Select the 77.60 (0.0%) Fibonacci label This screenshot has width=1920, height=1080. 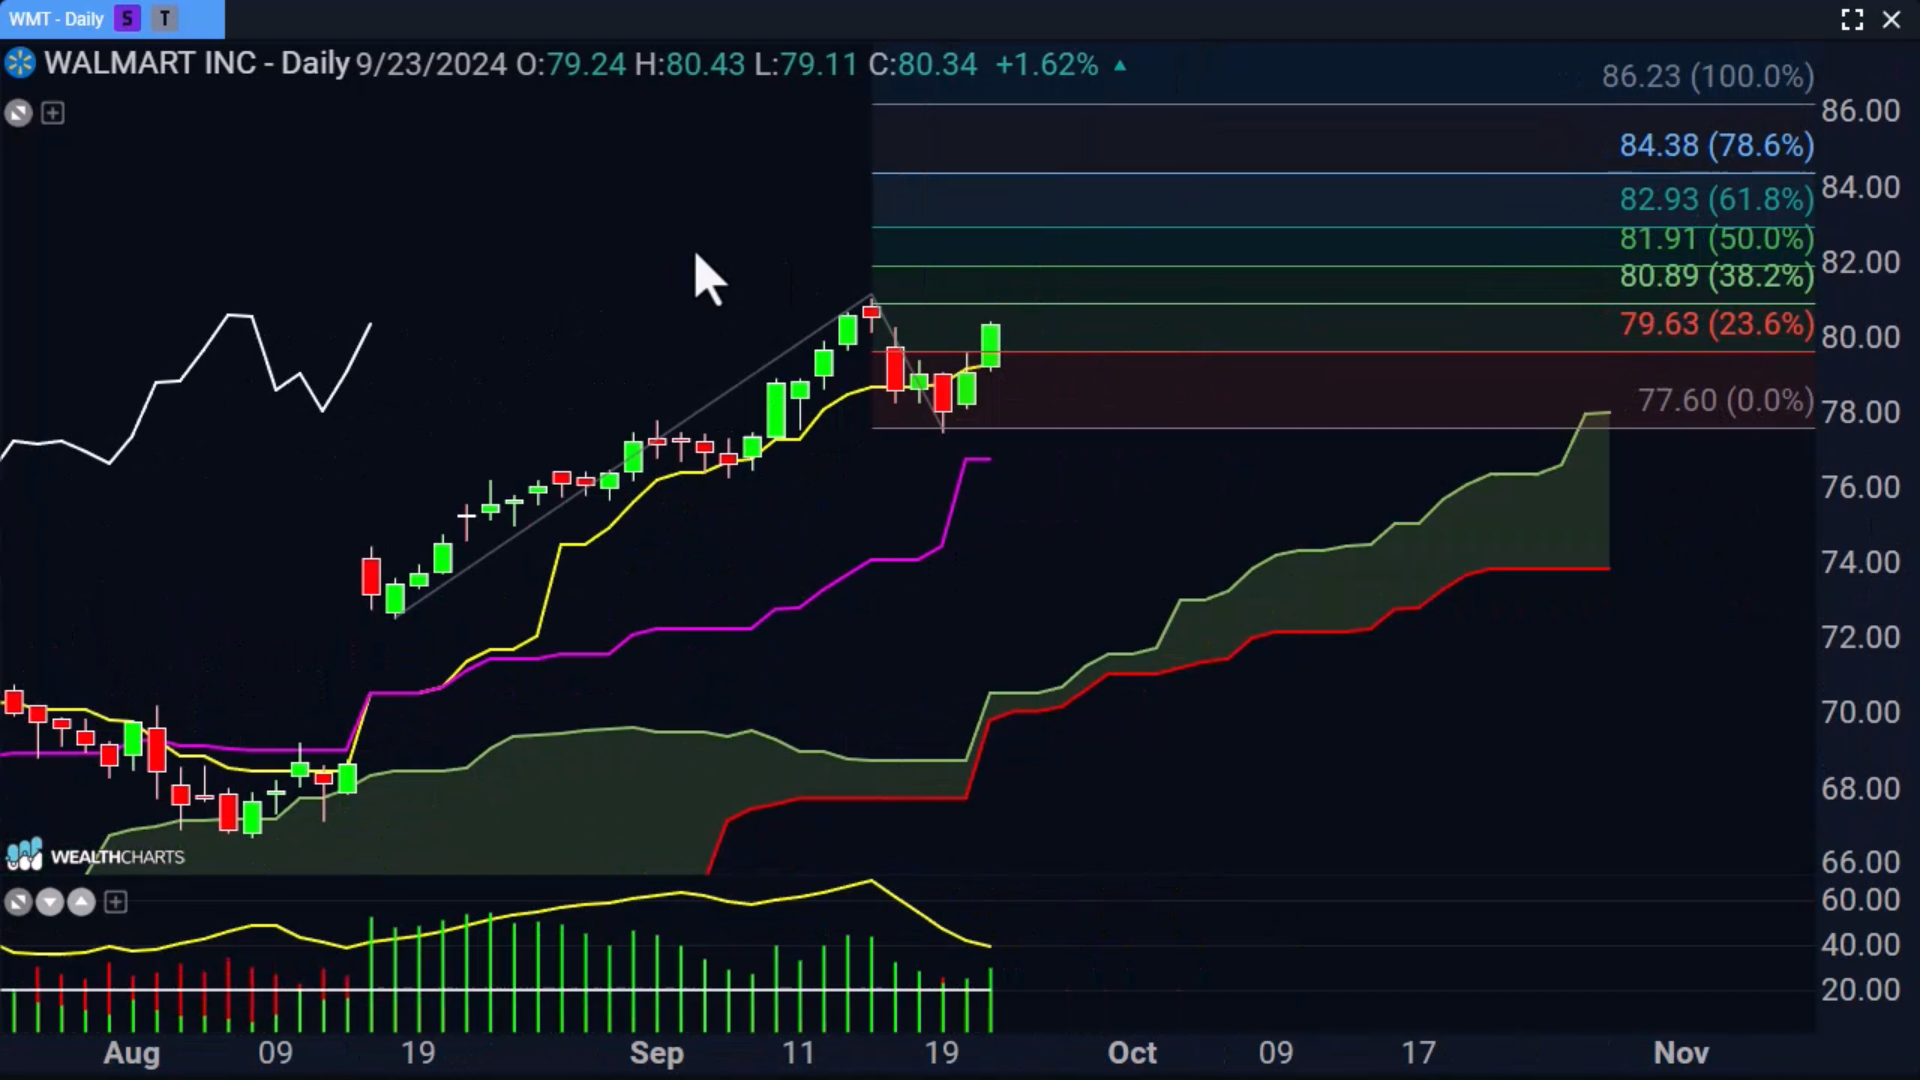point(1726,400)
